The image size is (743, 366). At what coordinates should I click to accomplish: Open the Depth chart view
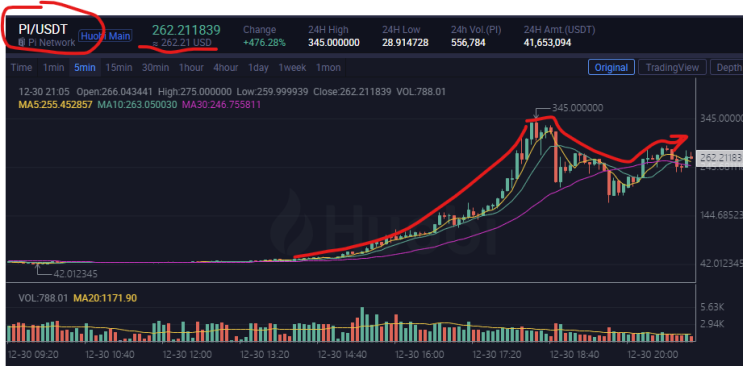(x=726, y=67)
